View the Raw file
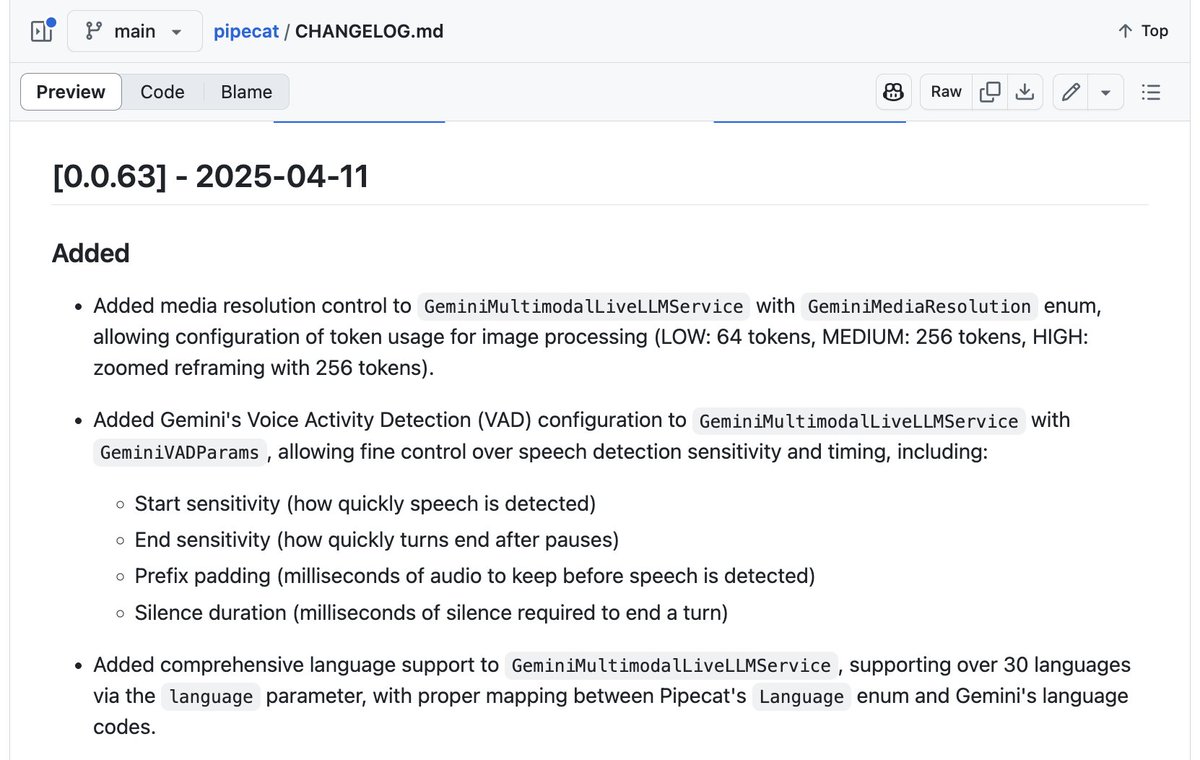The height and width of the screenshot is (760, 1200). point(946,92)
